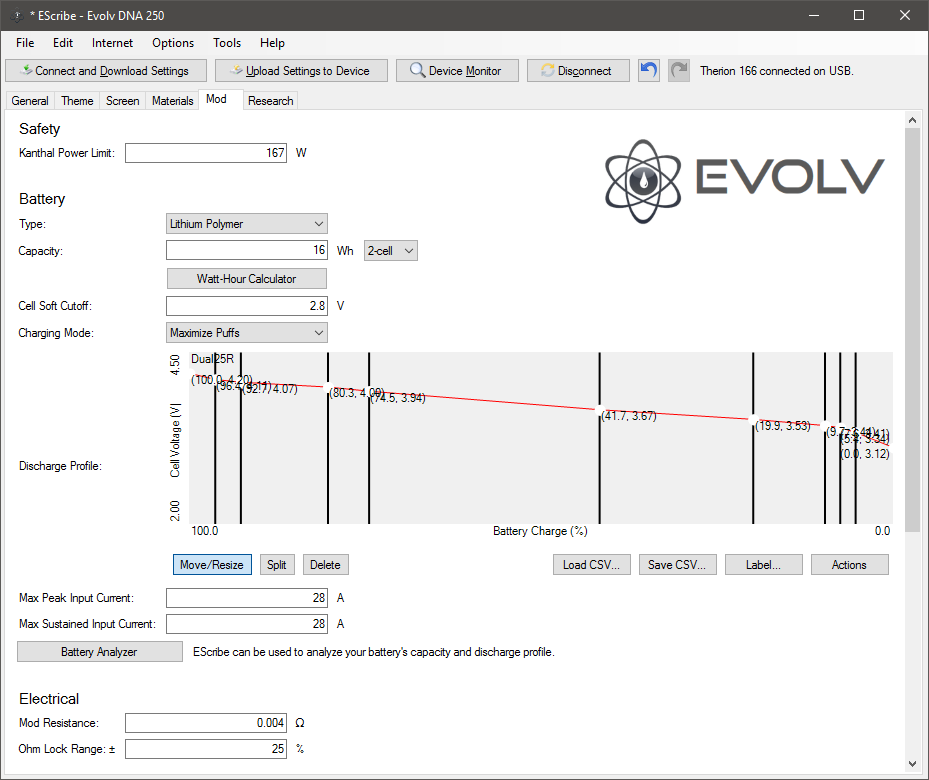
Task: Open the Charging Mode dropdown
Action: coord(246,332)
